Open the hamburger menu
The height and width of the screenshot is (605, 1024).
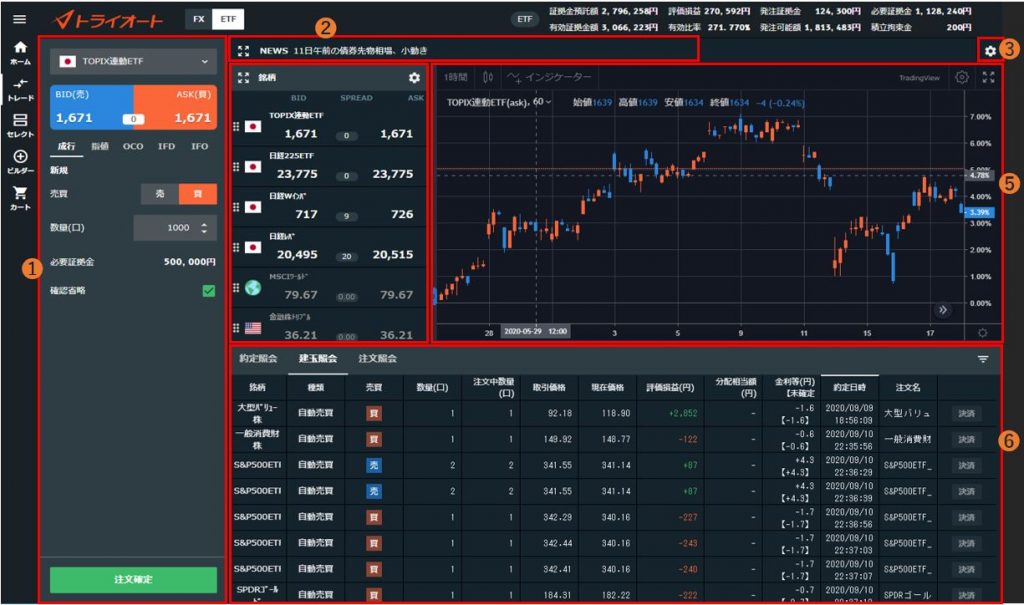(x=20, y=19)
